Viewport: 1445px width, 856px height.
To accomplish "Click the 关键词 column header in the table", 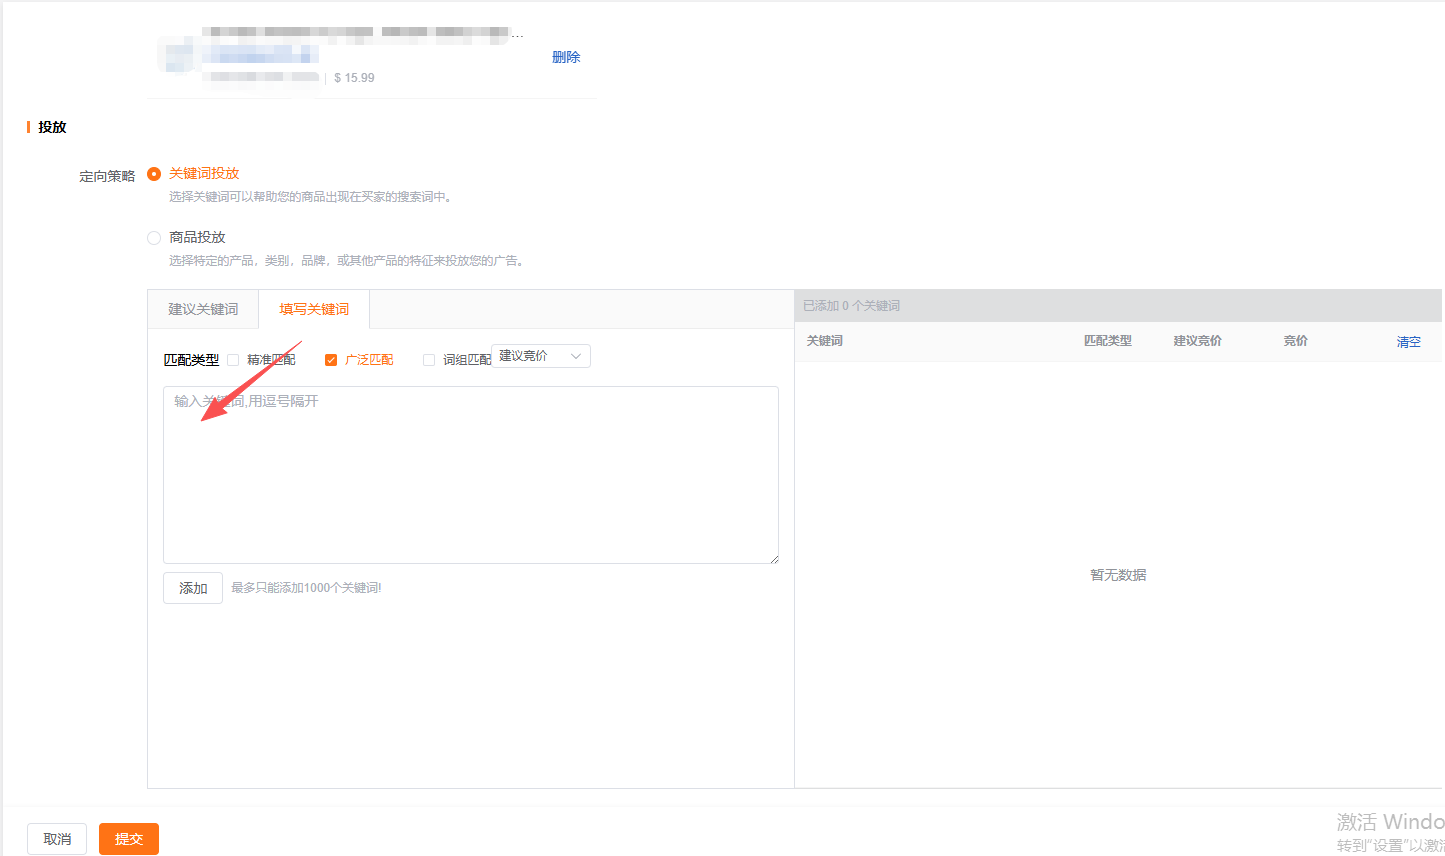I will pyautogui.click(x=825, y=341).
